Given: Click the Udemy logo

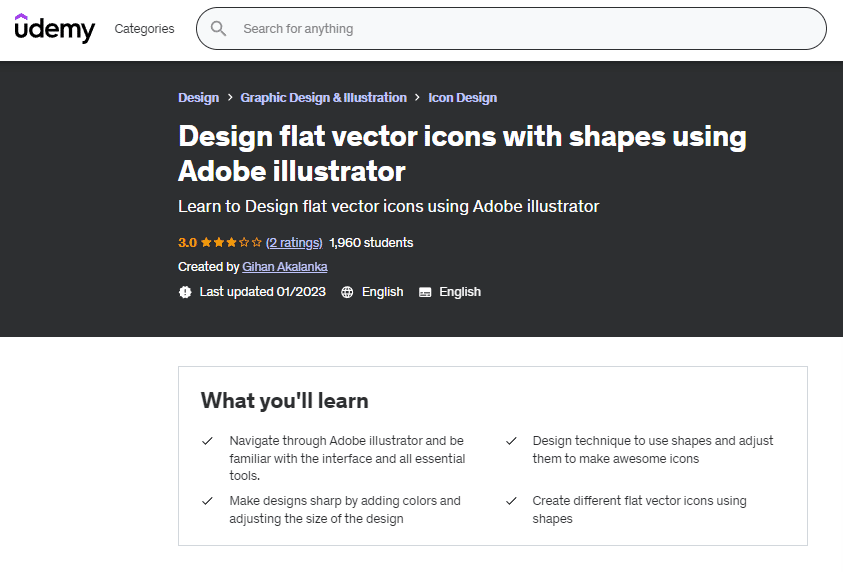Looking at the screenshot, I should pos(55,29).
